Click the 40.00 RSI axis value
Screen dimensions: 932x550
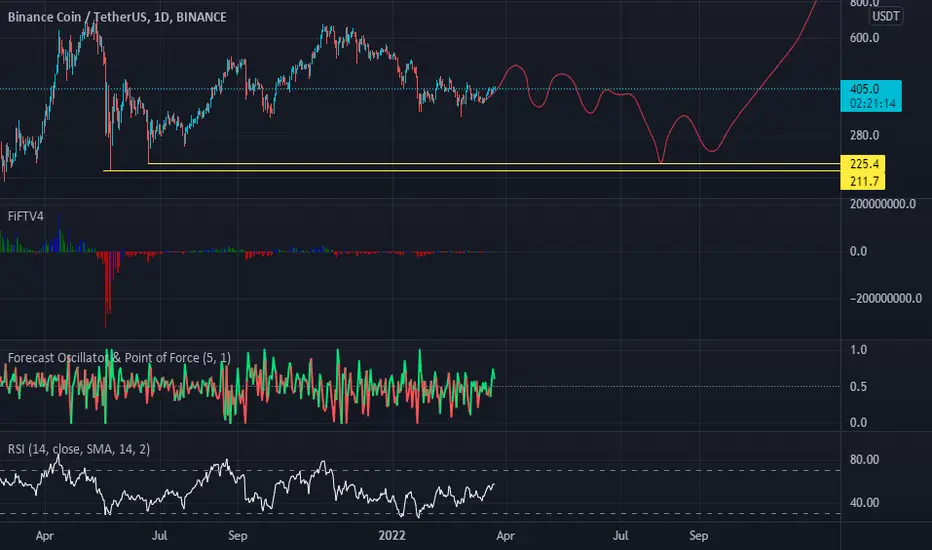(x=864, y=502)
